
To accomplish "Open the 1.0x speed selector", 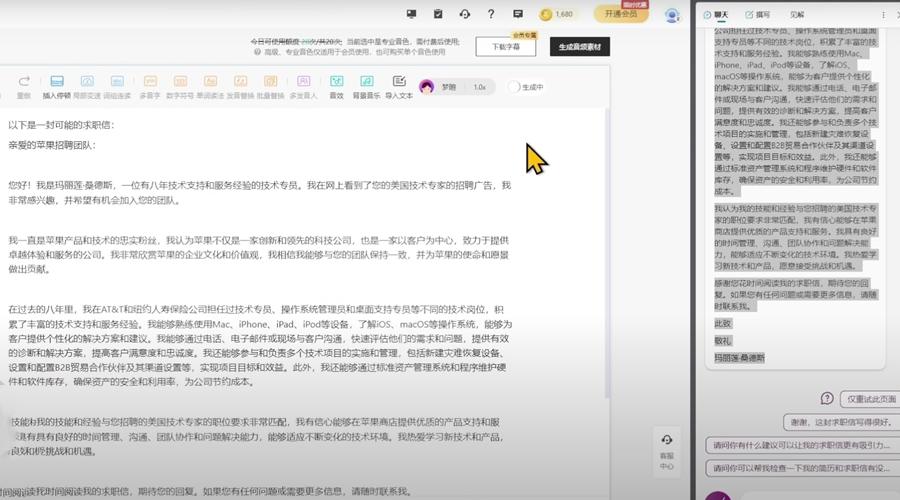I will [480, 87].
